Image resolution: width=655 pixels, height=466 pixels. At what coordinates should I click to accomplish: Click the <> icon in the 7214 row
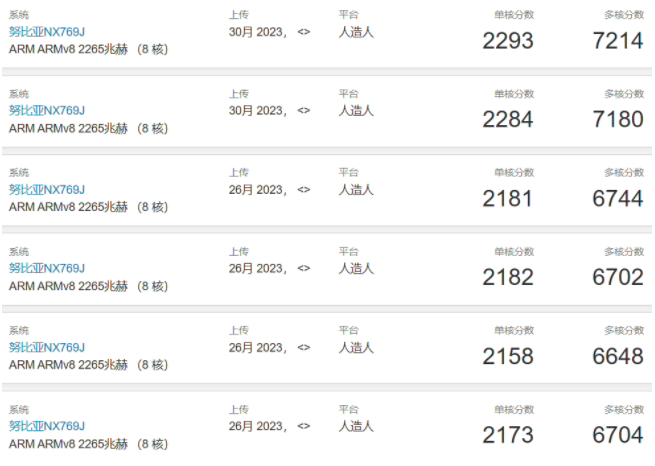[304, 32]
